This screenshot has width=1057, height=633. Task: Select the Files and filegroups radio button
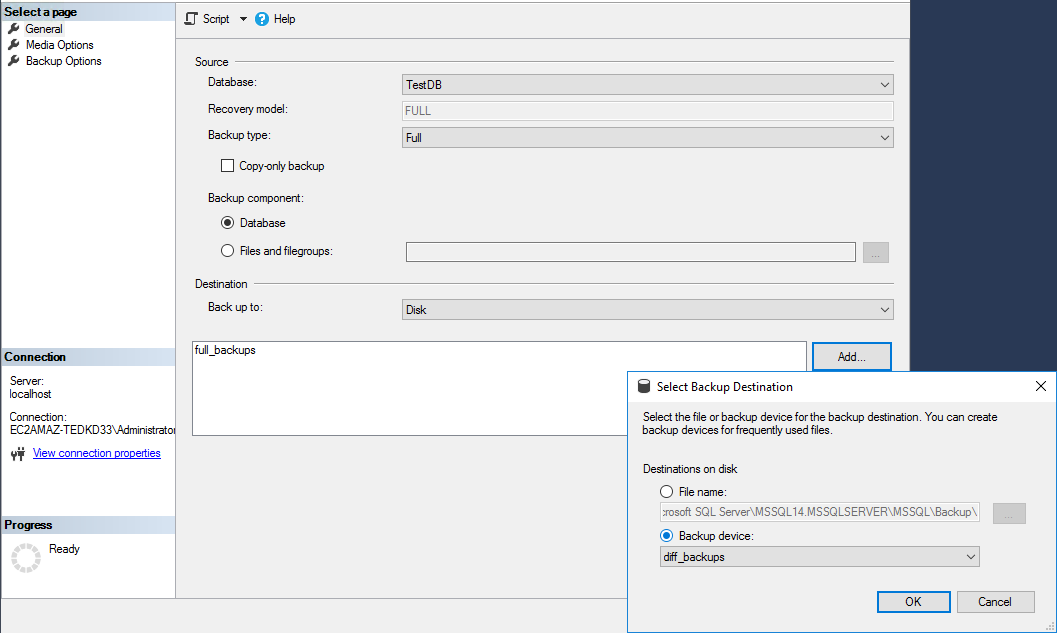pos(227,251)
